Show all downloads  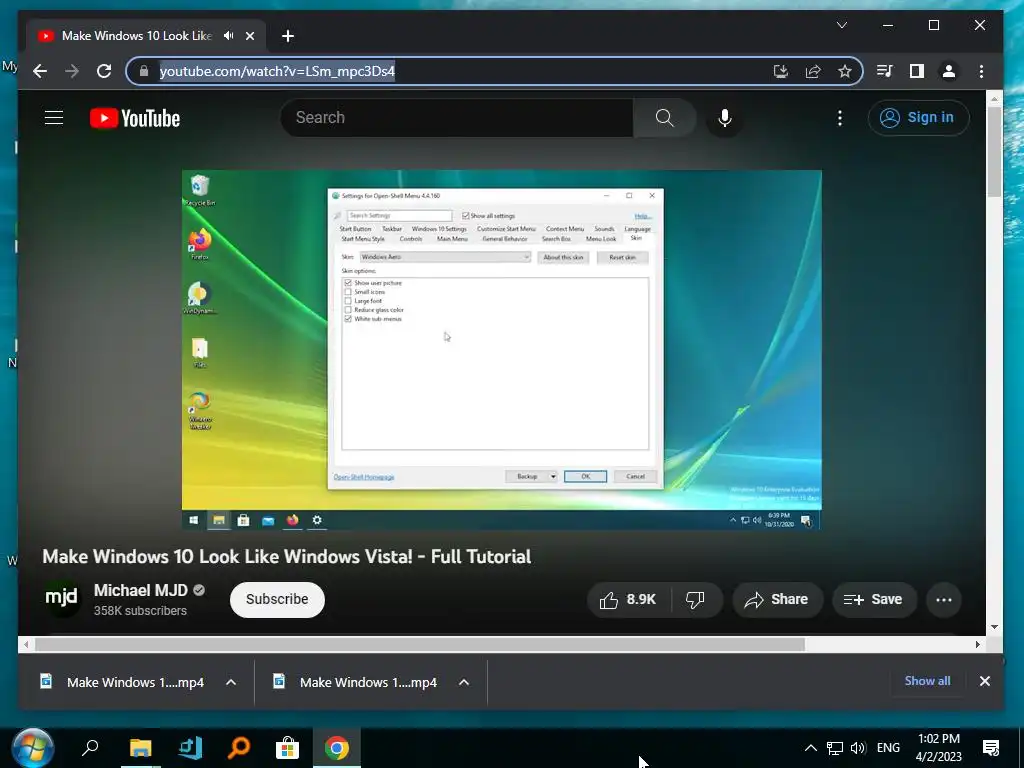coord(927,680)
